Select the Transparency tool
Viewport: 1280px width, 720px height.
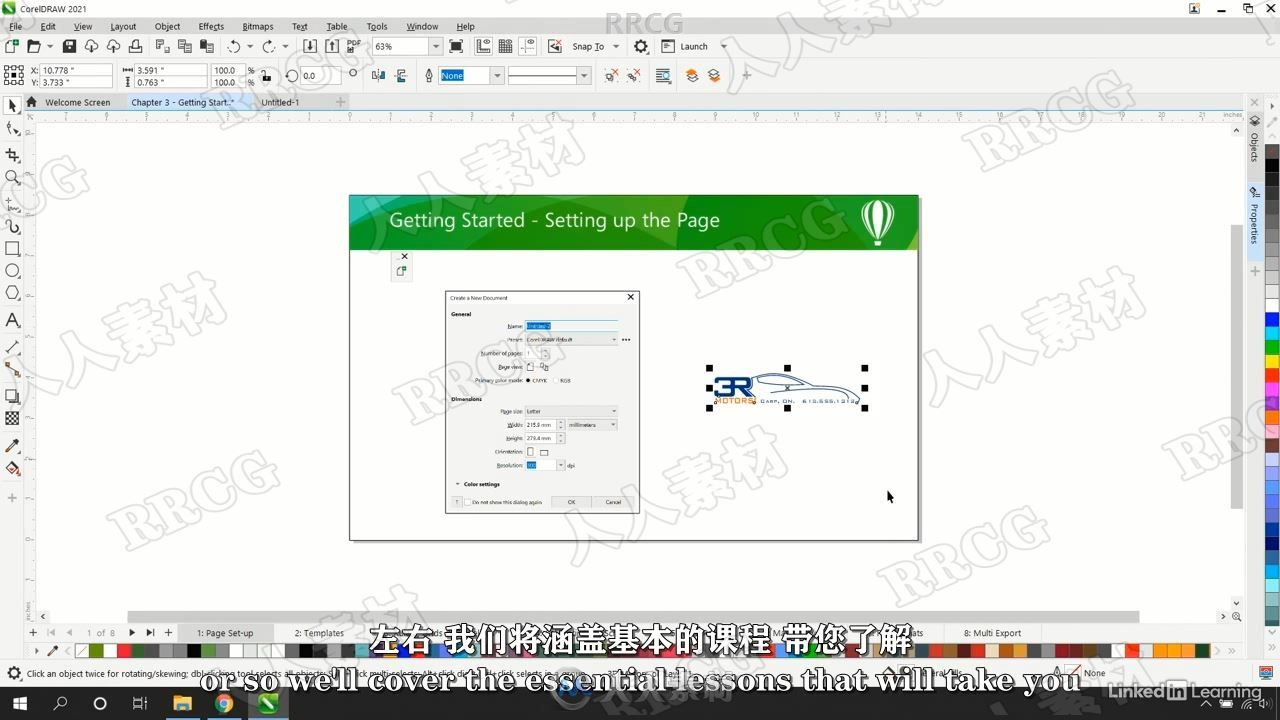click(12, 419)
